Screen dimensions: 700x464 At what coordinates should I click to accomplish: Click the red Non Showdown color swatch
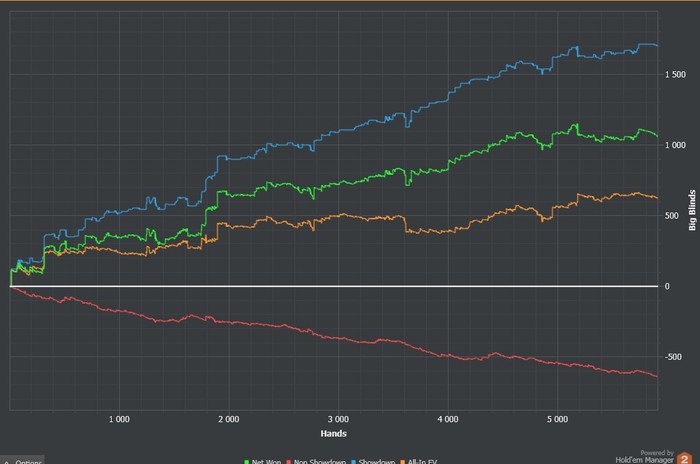click(x=289, y=462)
